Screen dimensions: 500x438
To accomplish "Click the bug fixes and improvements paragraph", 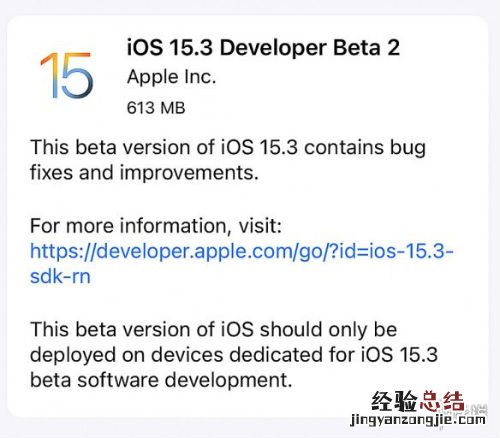I will click(228, 160).
